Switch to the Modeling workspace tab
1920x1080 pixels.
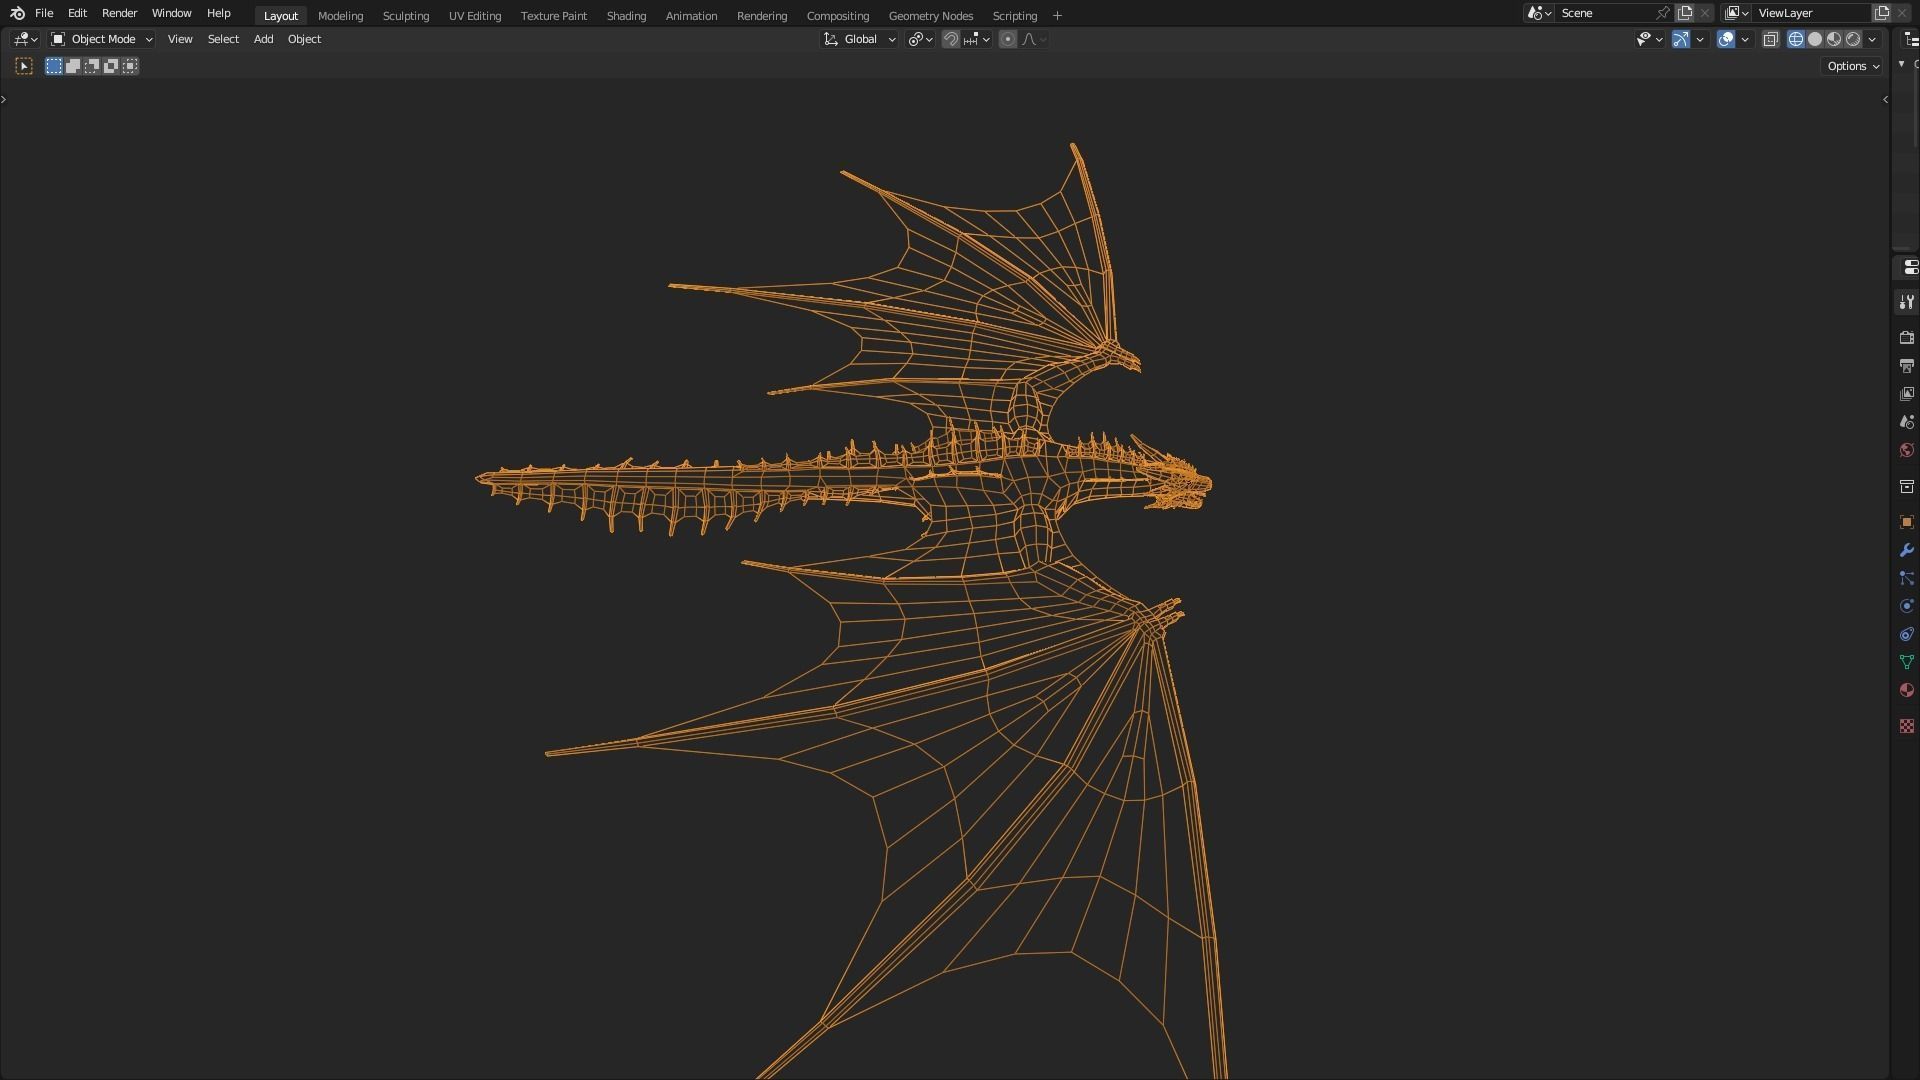[x=340, y=16]
